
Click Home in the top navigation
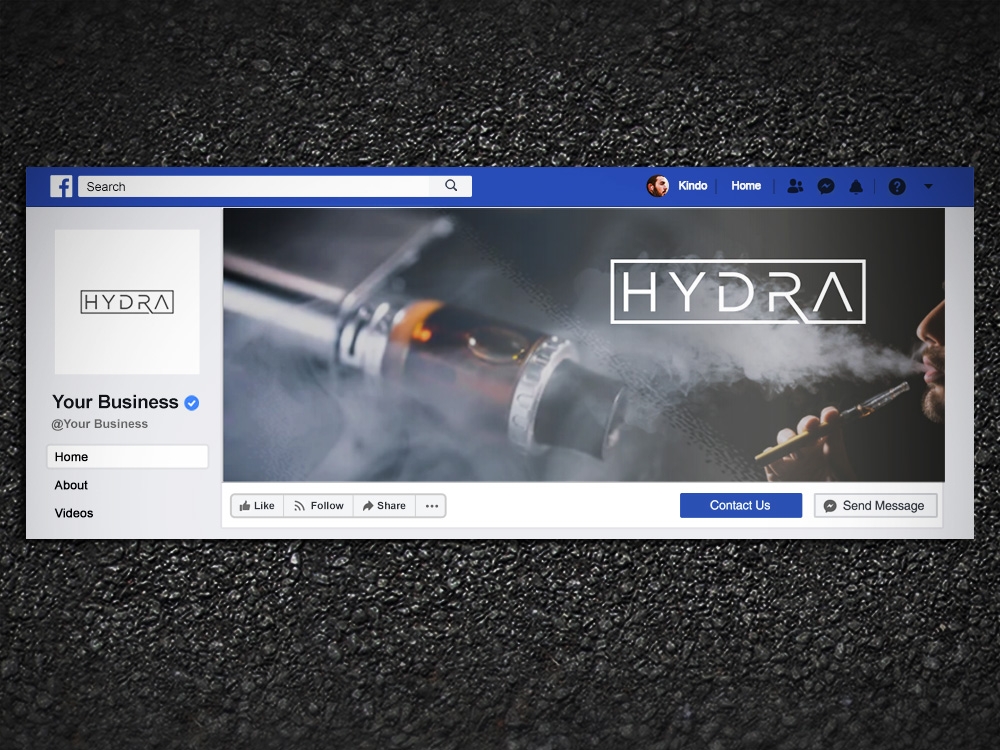(x=746, y=186)
